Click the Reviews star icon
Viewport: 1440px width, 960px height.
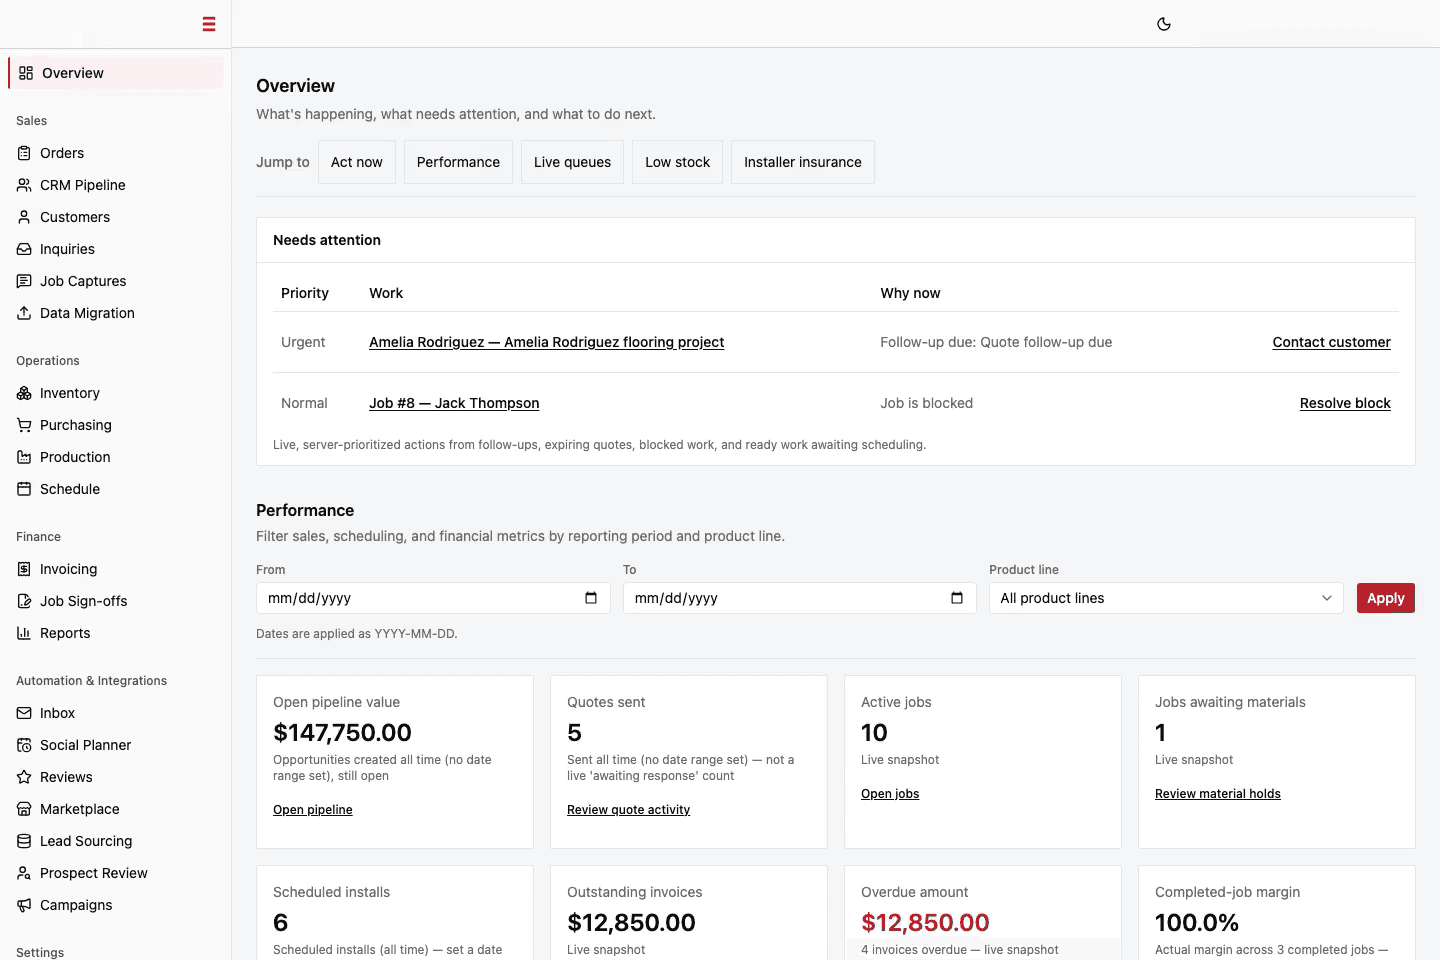pyautogui.click(x=24, y=777)
